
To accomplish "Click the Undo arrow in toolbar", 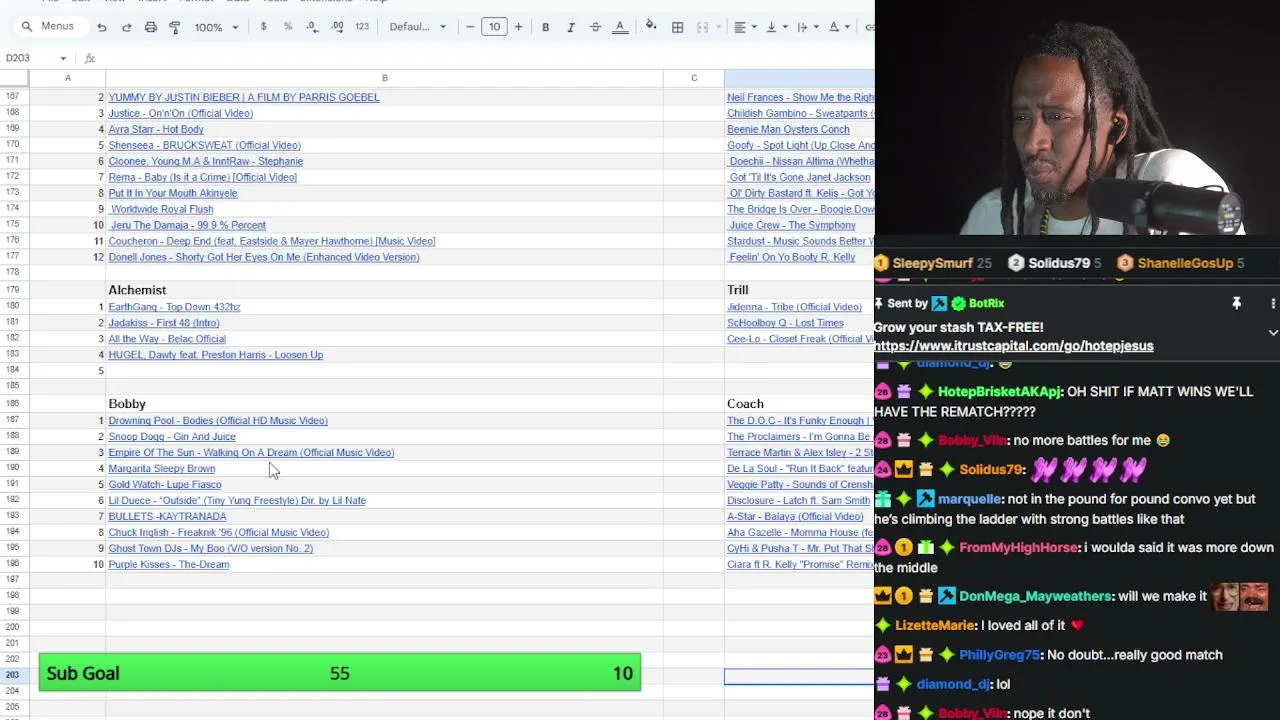I will 102,27.
